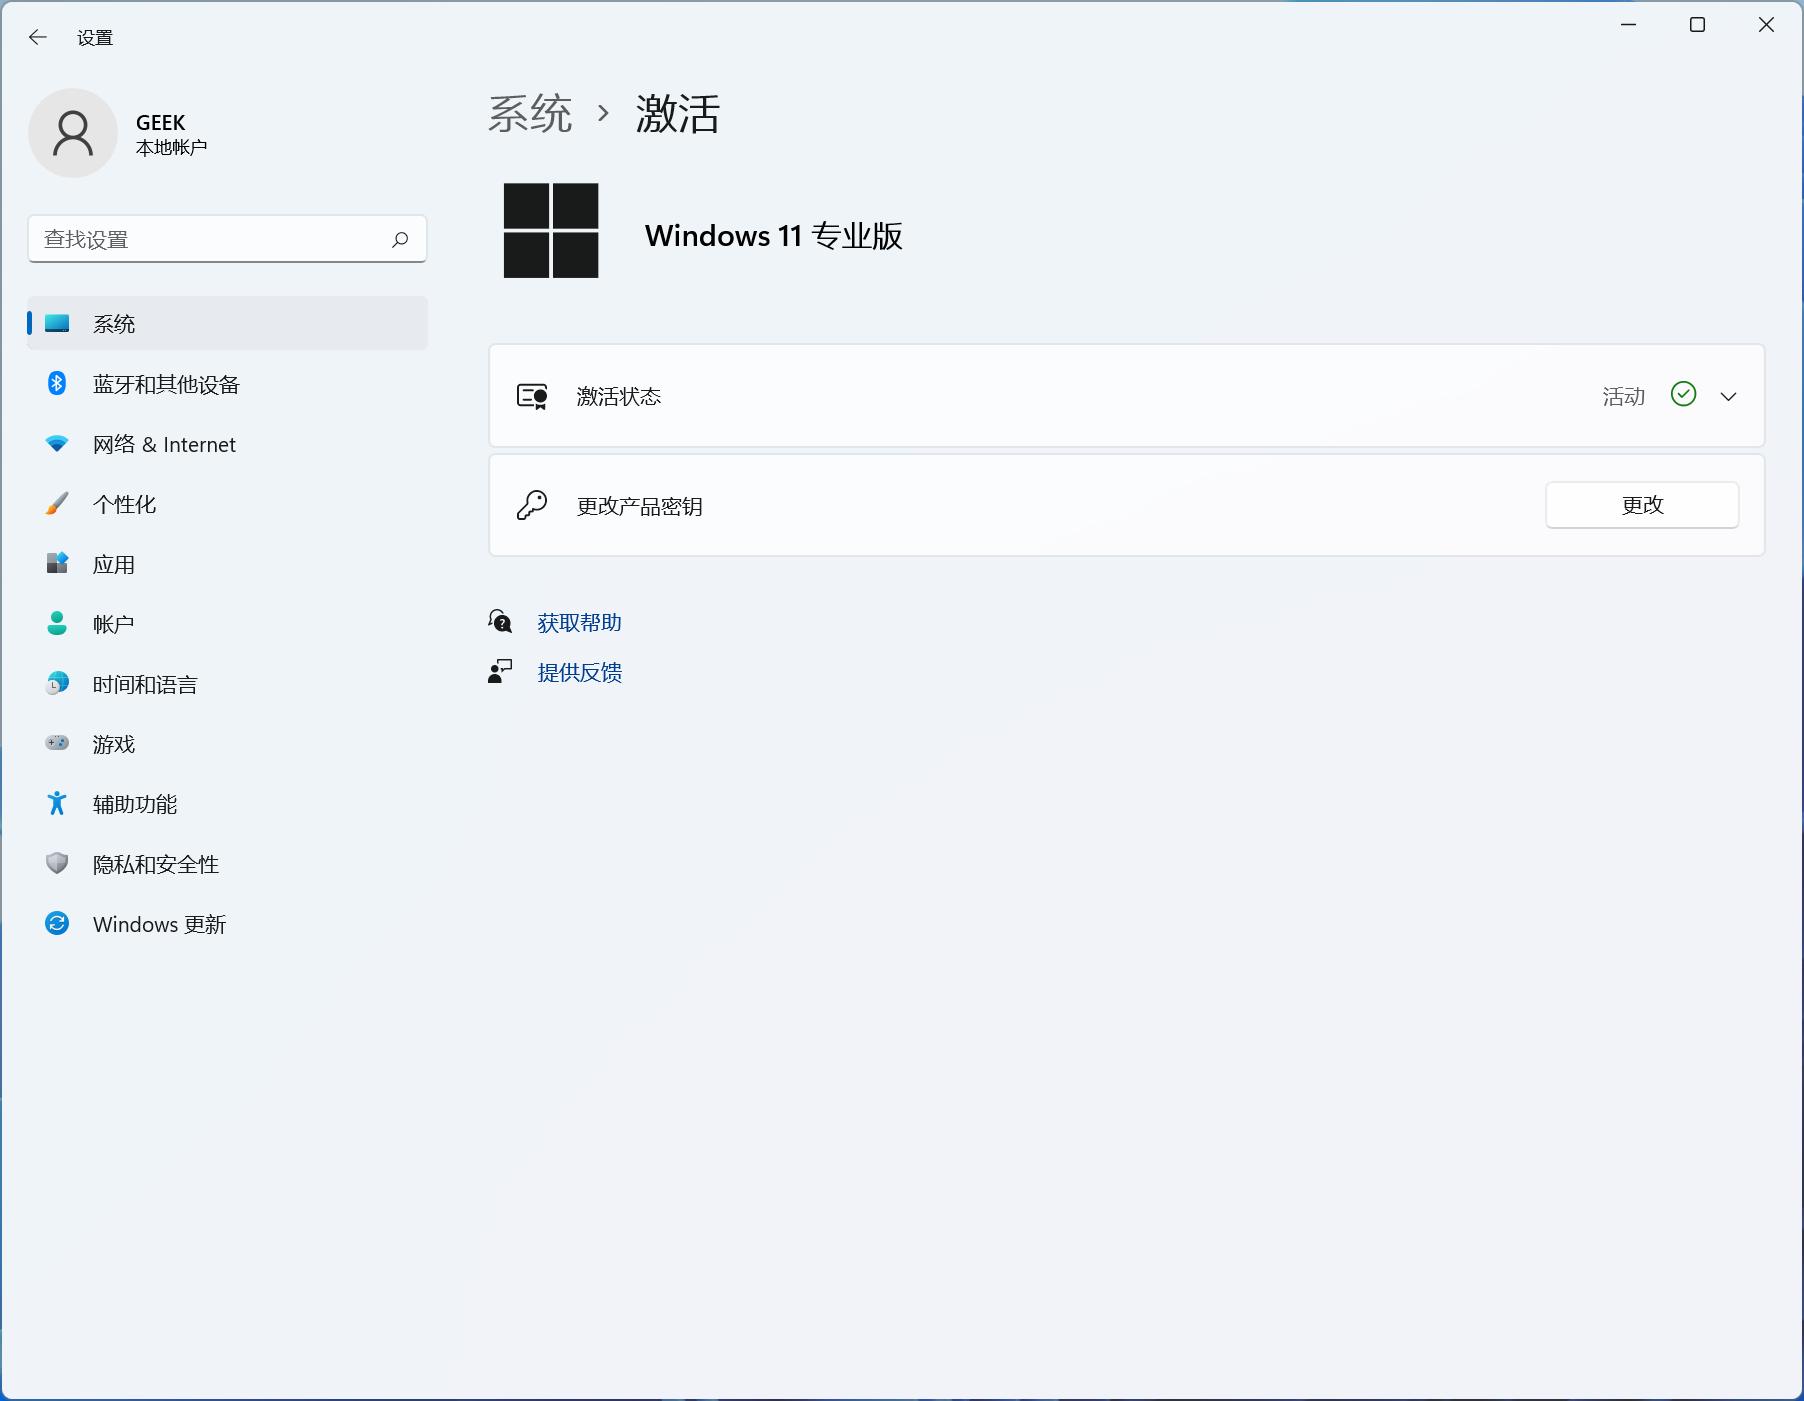Click the GEEK local account avatar

click(73, 132)
